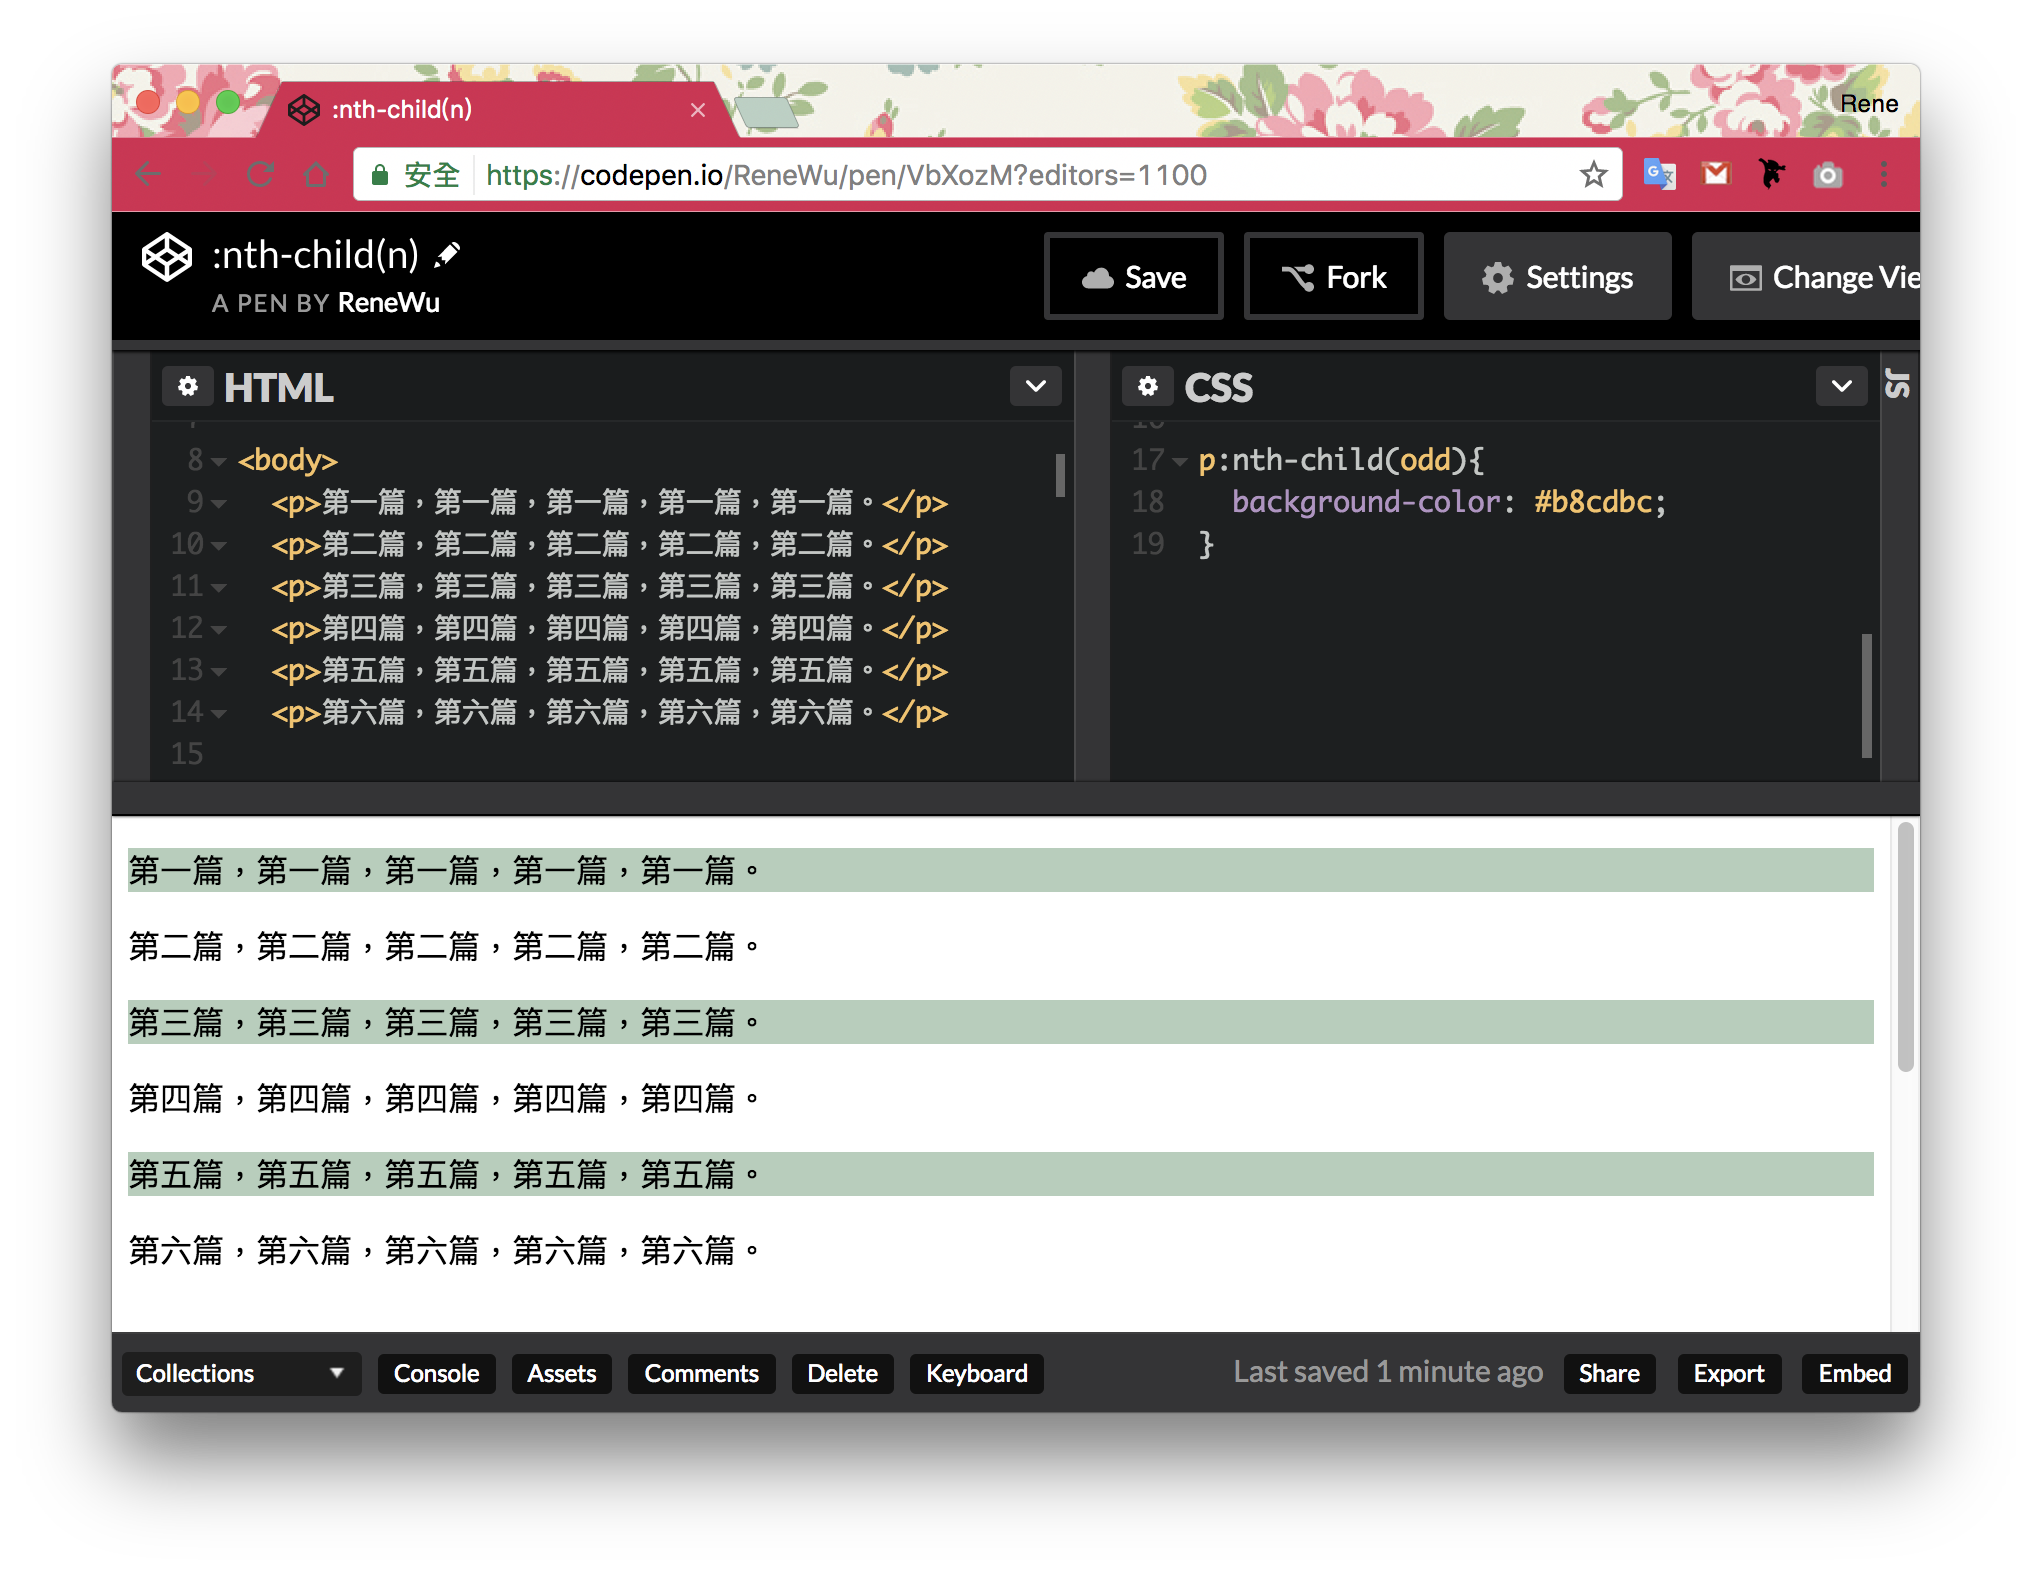Collapse fold arrow on CSS line 17
Screen dimensions: 2032x1572
coord(1180,461)
